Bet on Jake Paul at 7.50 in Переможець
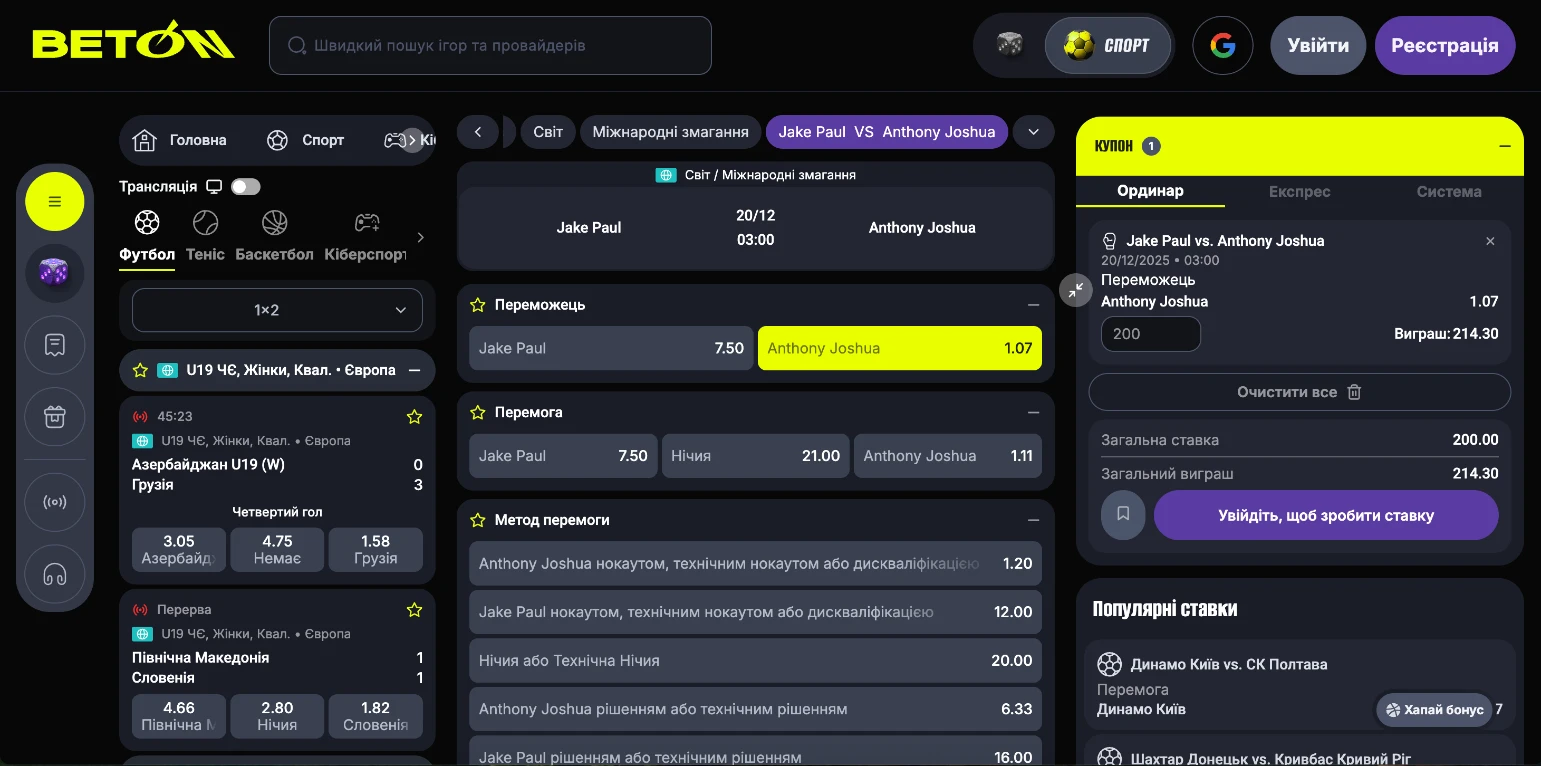The image size is (1541, 766). [611, 348]
